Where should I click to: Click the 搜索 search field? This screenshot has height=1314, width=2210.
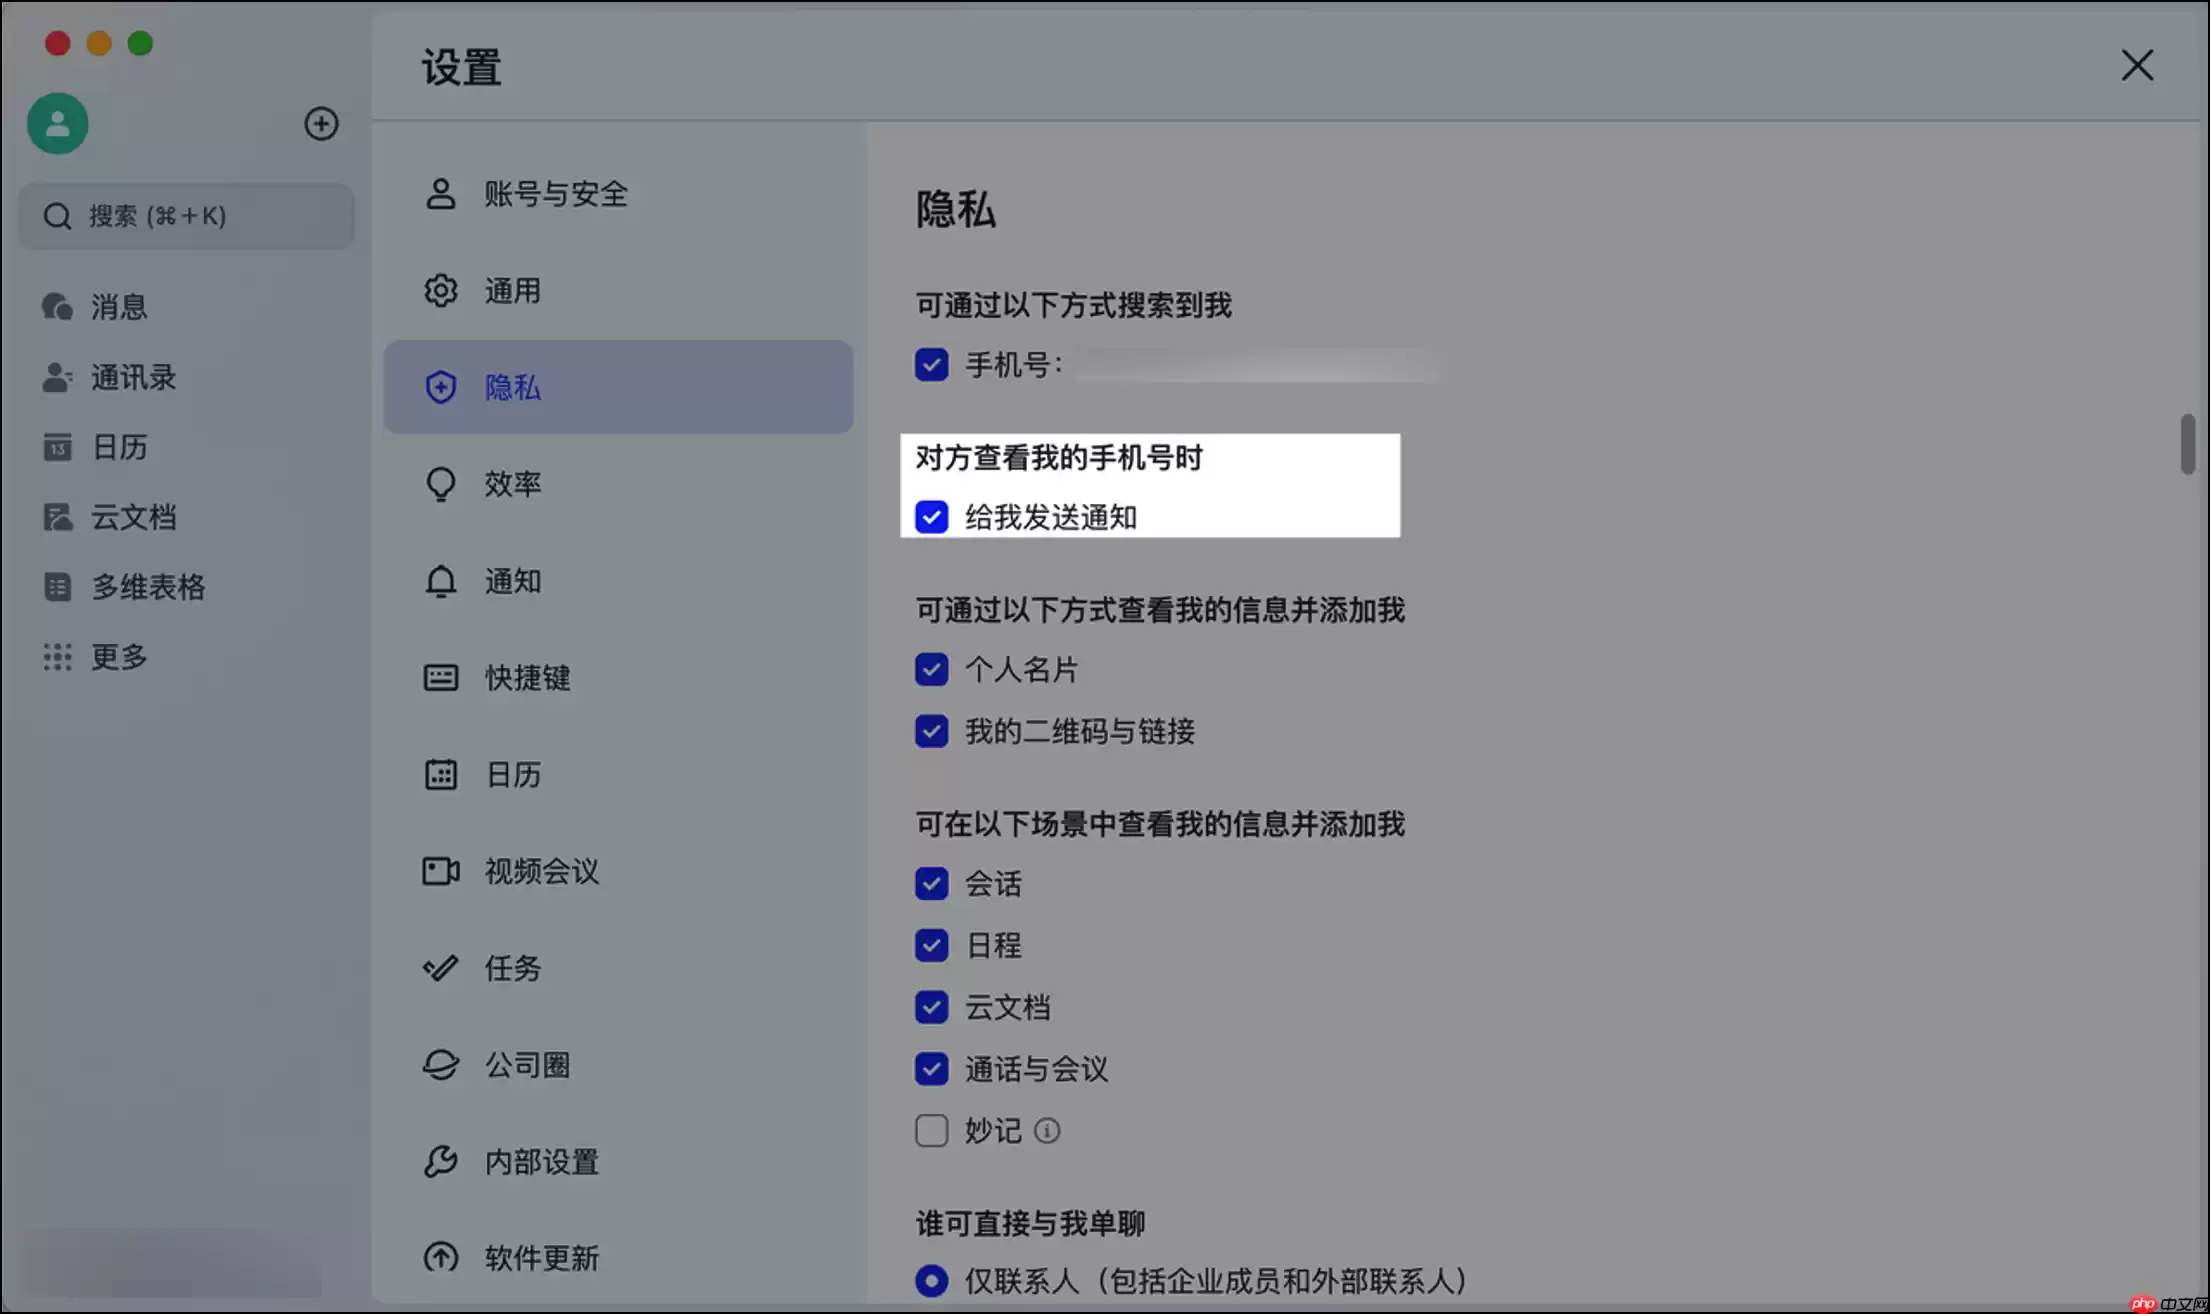tap(186, 216)
